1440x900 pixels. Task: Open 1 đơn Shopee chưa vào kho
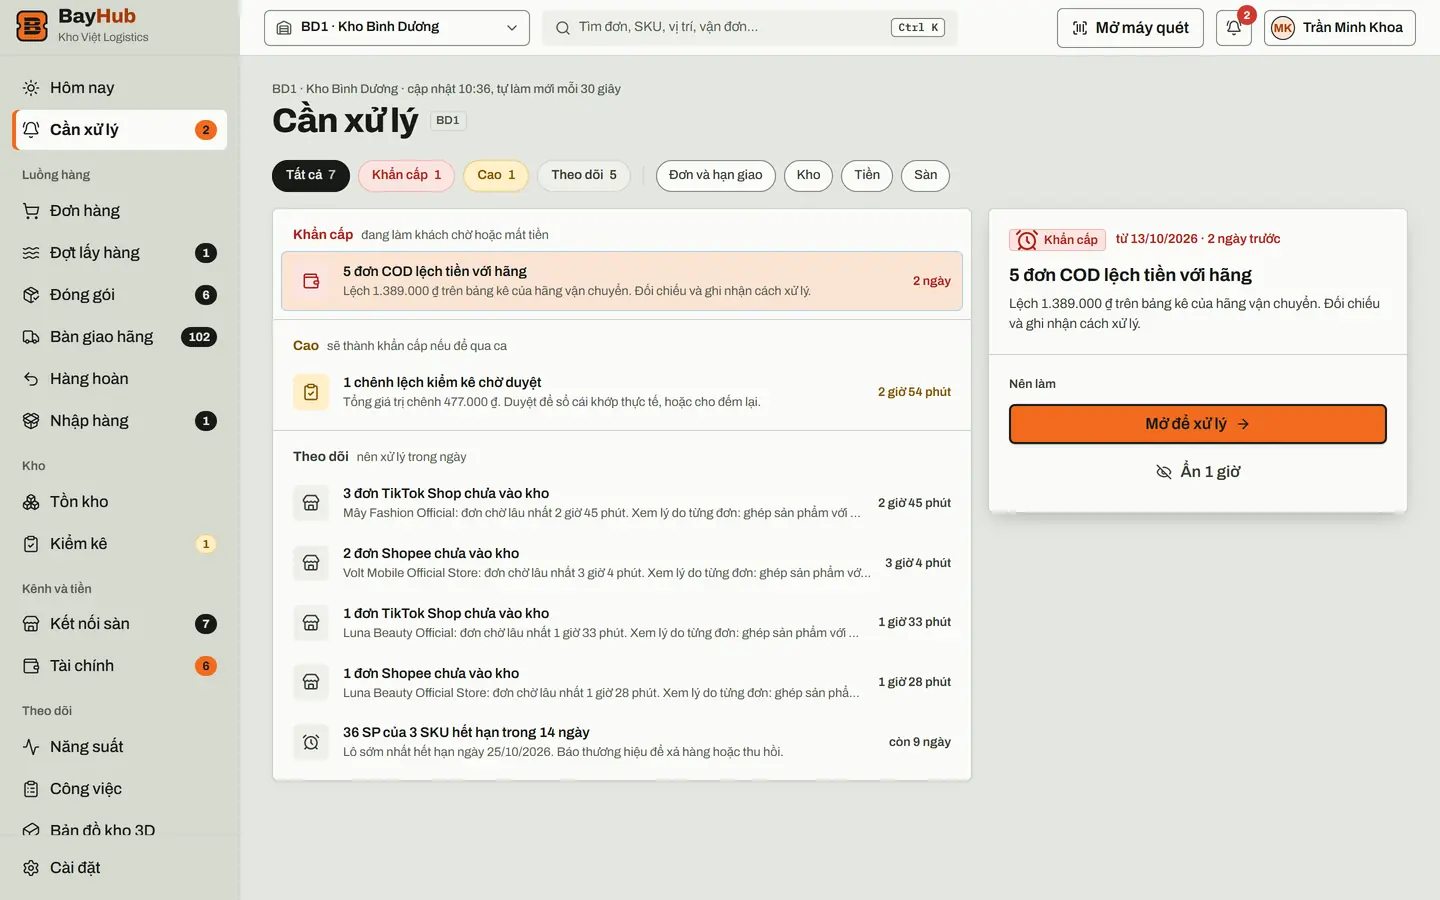[622, 682]
